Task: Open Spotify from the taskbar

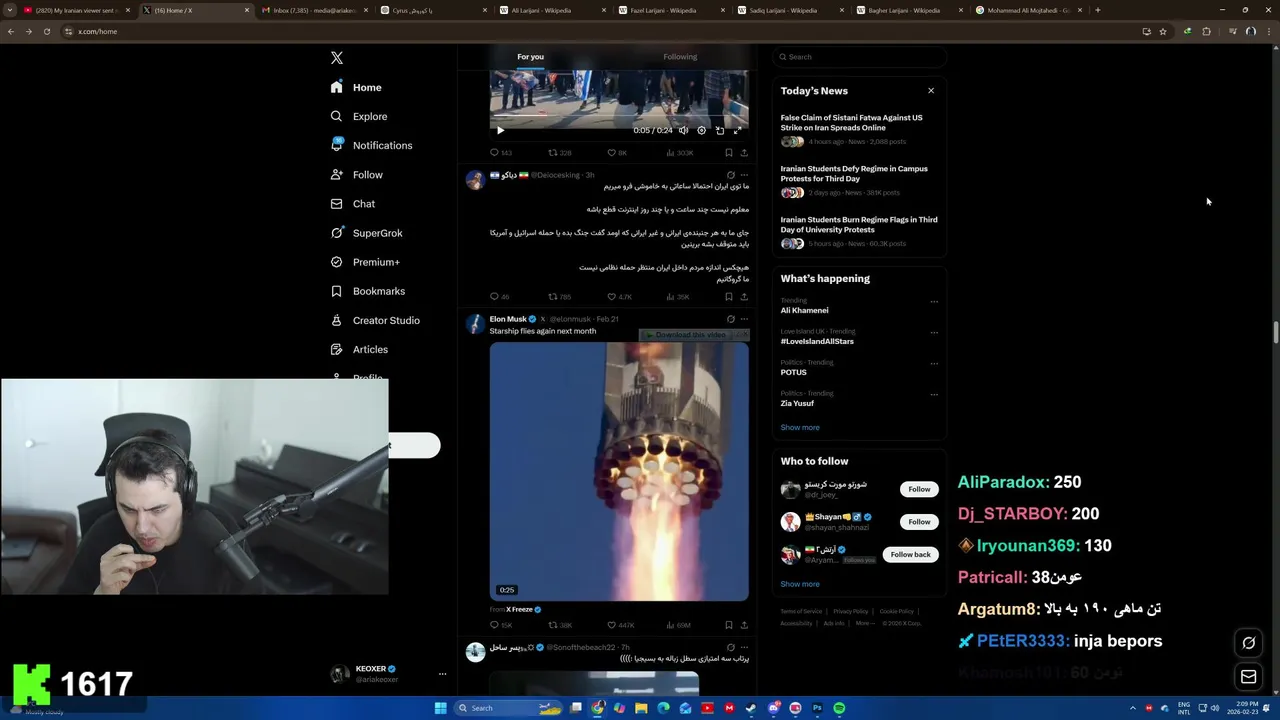Action: click(839, 708)
